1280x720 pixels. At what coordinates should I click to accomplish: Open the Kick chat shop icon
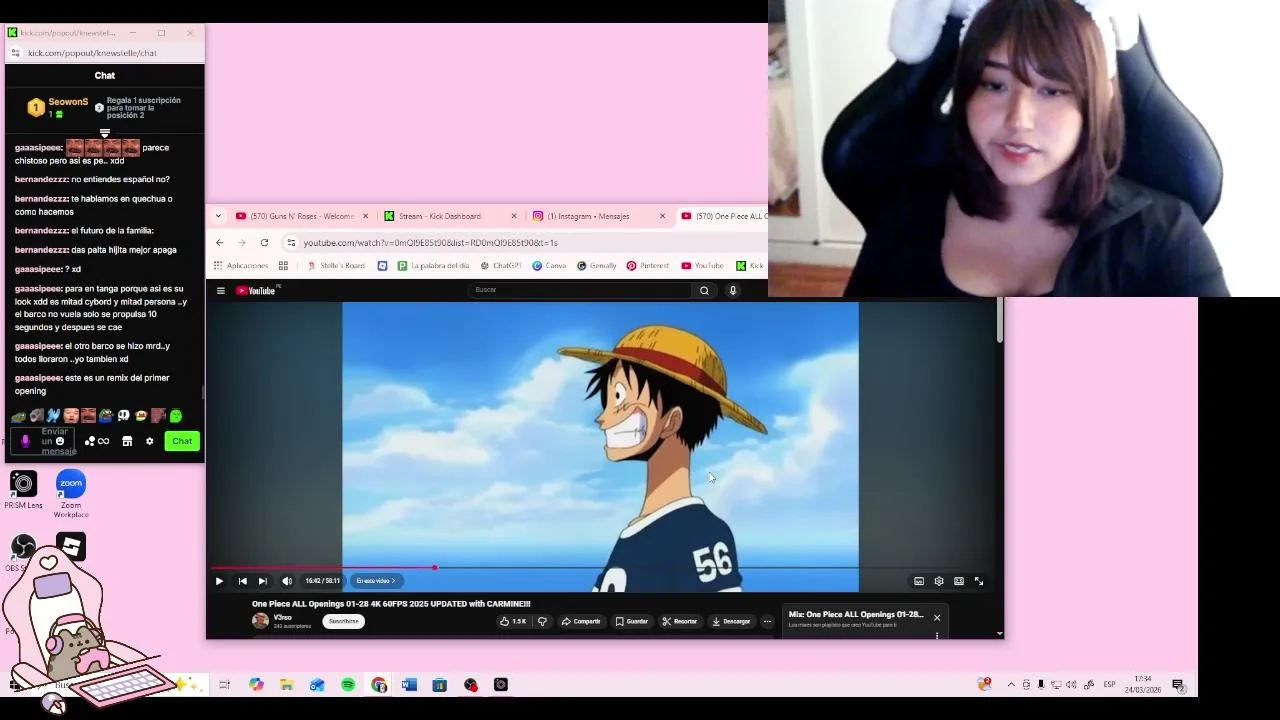click(x=127, y=441)
